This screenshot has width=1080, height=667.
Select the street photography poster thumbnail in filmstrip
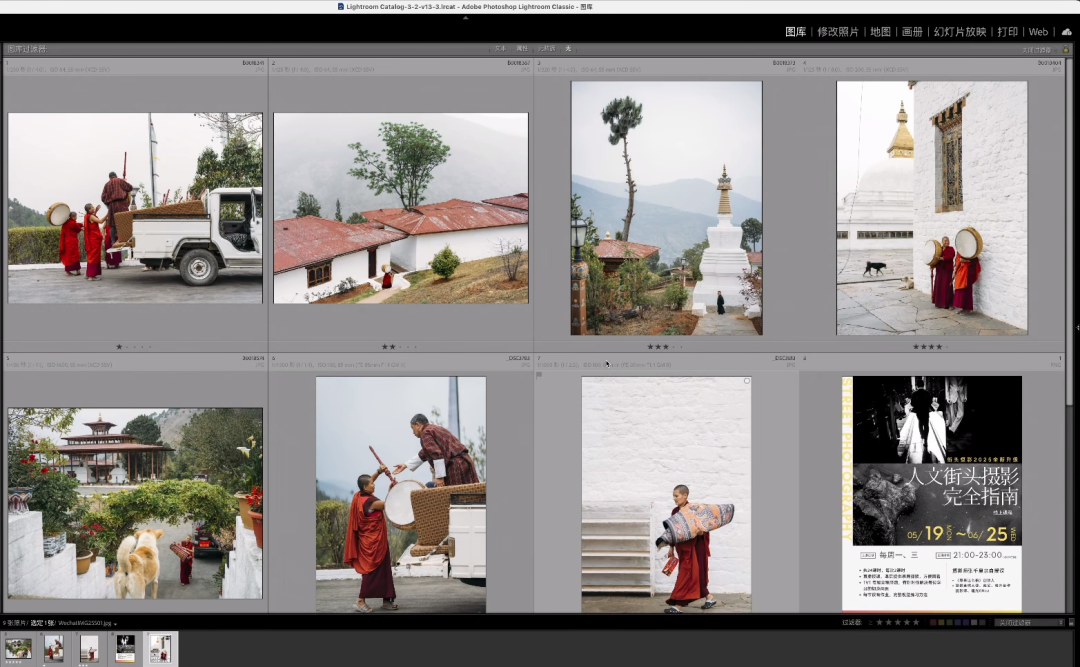(125, 648)
